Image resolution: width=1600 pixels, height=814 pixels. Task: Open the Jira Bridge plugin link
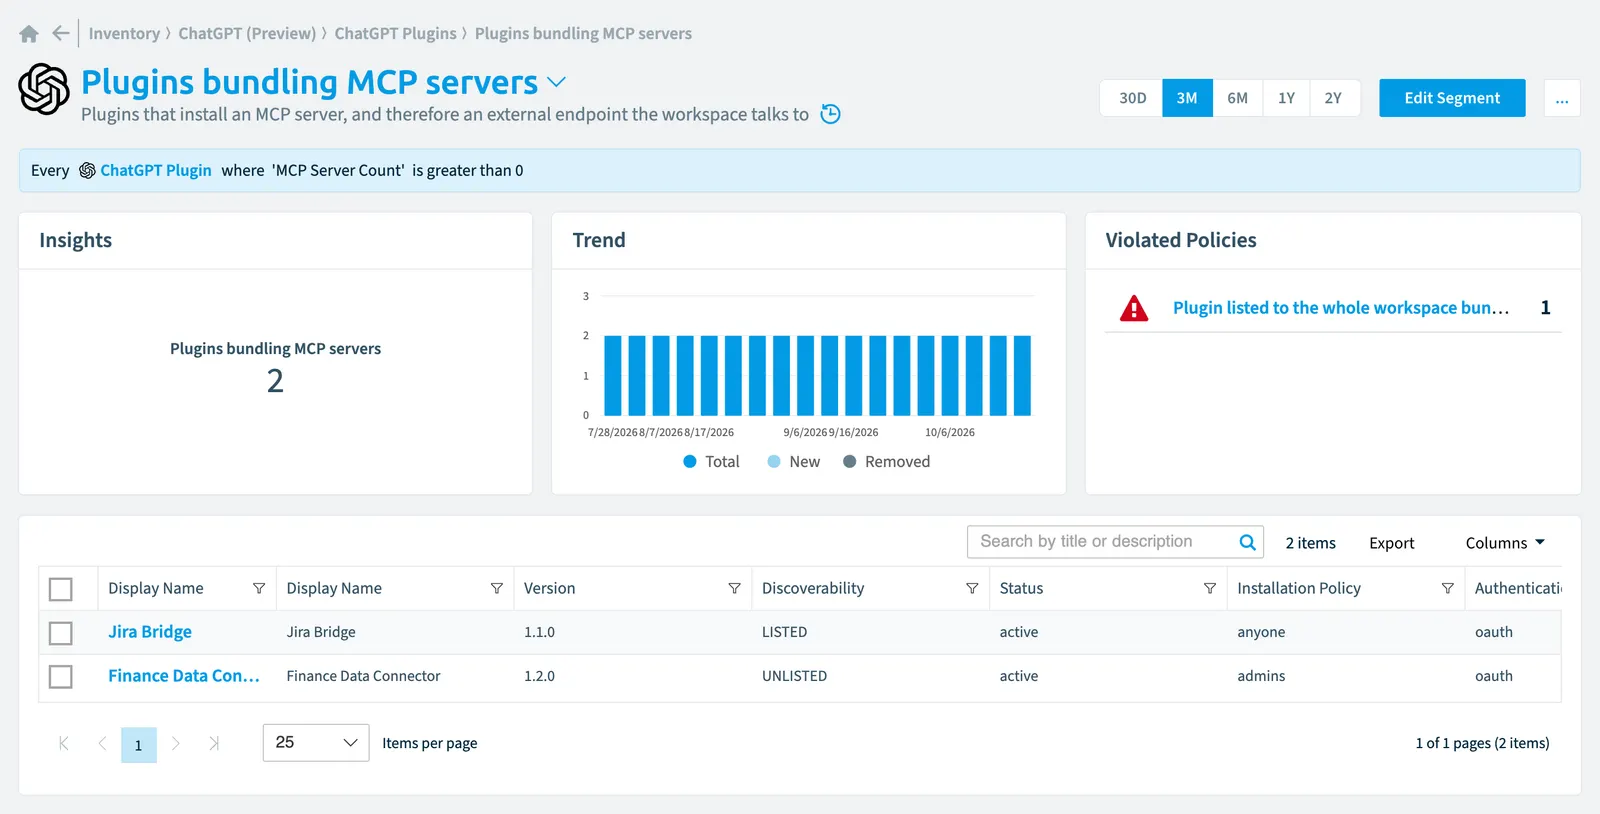(150, 632)
